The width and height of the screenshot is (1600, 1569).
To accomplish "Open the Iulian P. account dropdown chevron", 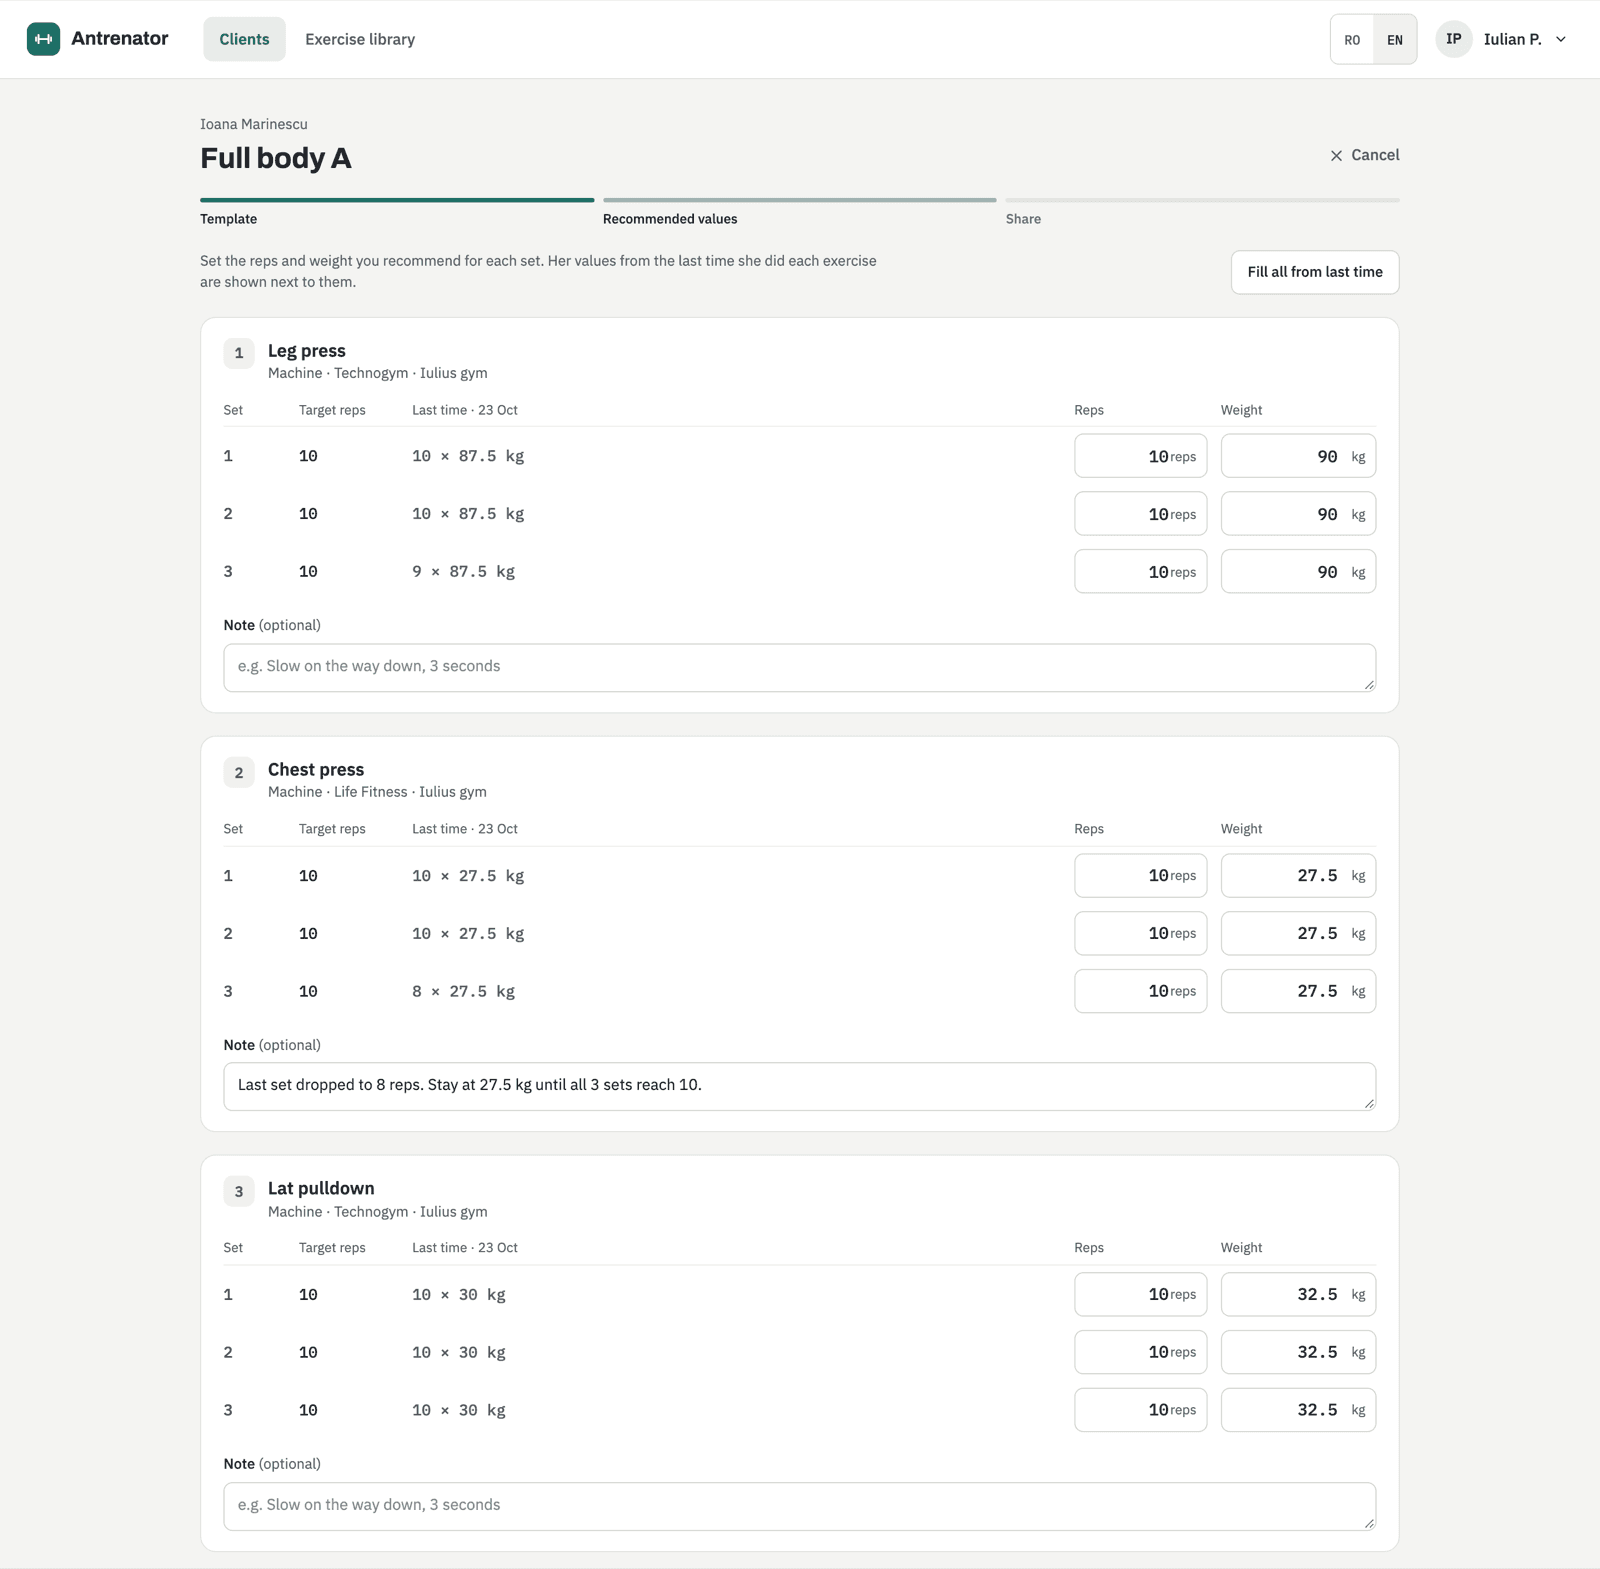I will point(1561,39).
